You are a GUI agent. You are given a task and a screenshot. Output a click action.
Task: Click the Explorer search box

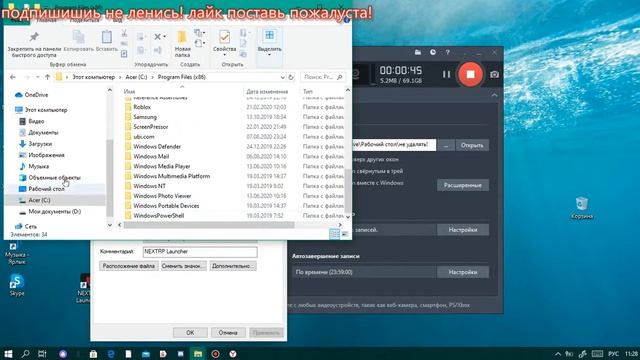pyautogui.click(x=322, y=77)
